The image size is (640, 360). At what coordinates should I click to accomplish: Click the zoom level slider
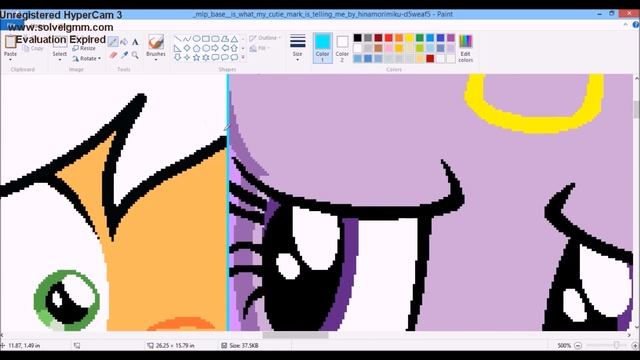pyautogui.click(x=616, y=346)
